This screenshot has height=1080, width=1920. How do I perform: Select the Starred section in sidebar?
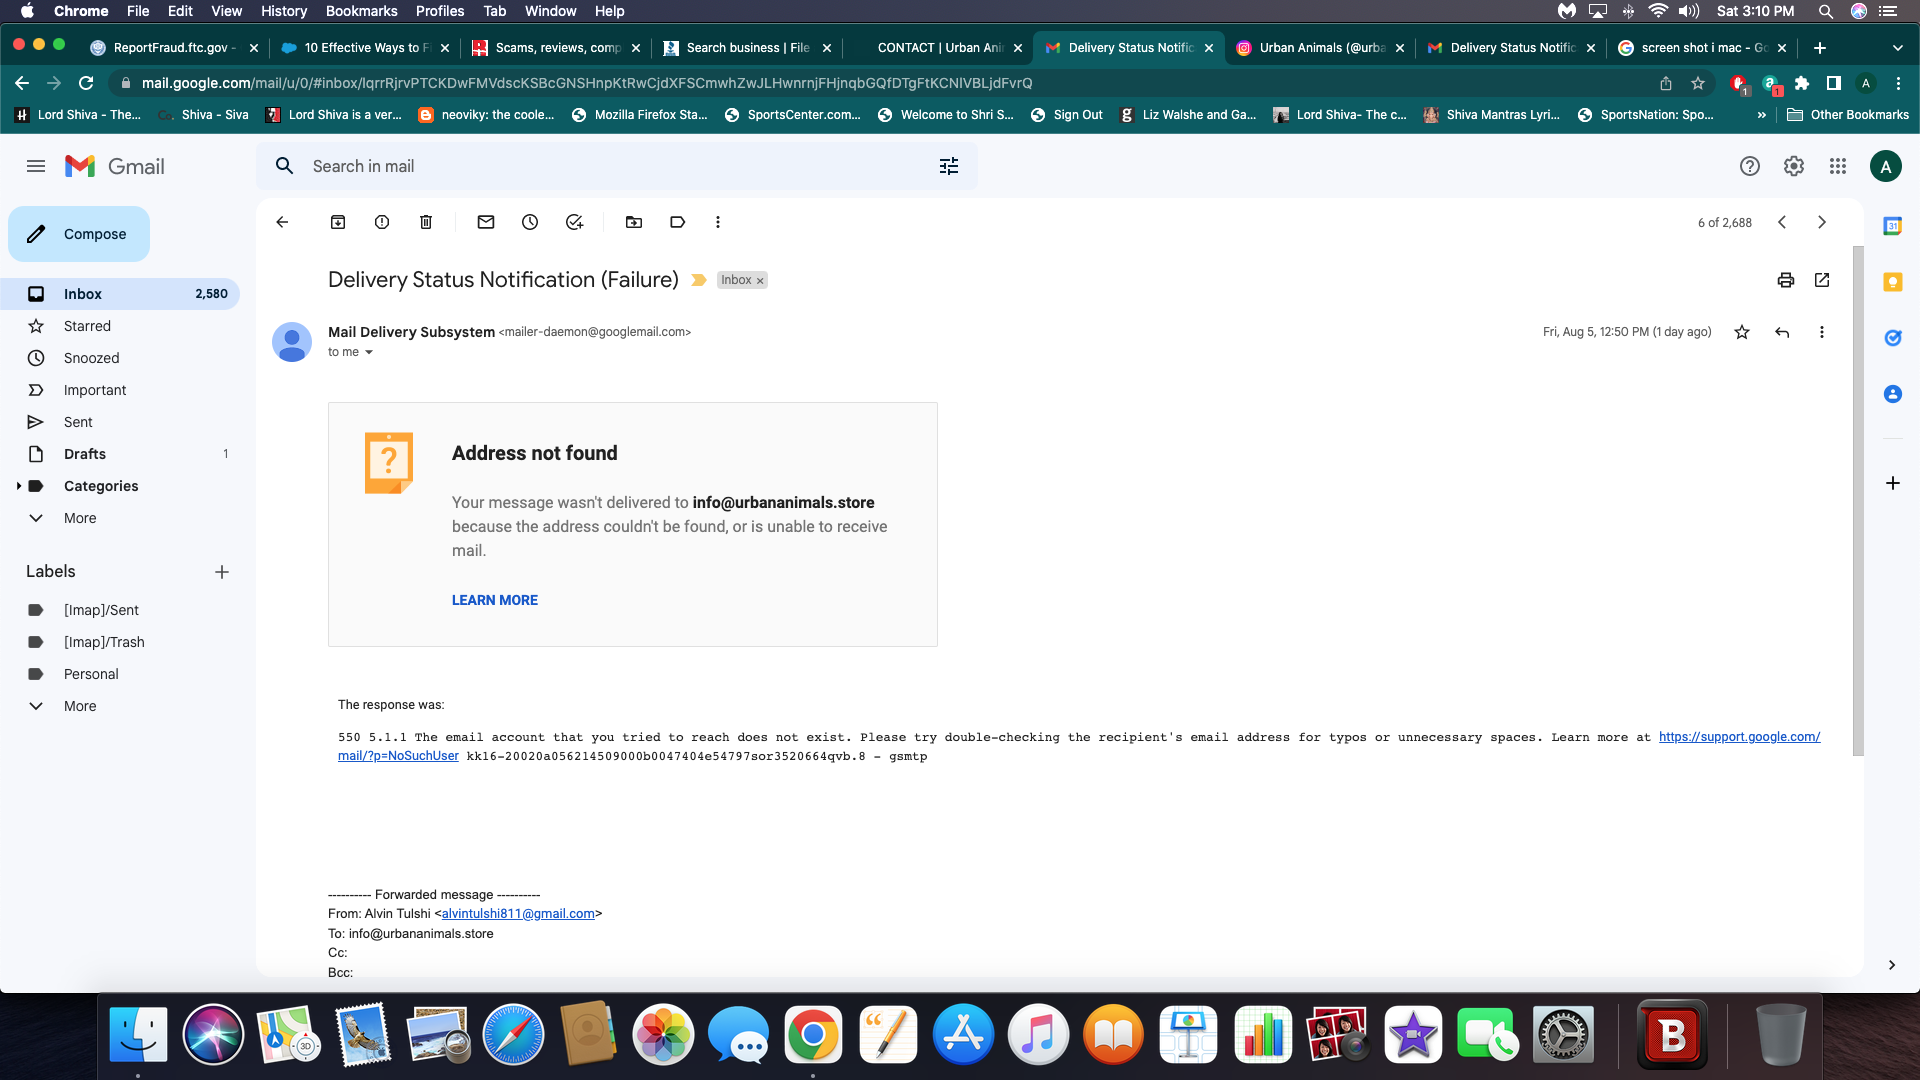click(x=87, y=326)
